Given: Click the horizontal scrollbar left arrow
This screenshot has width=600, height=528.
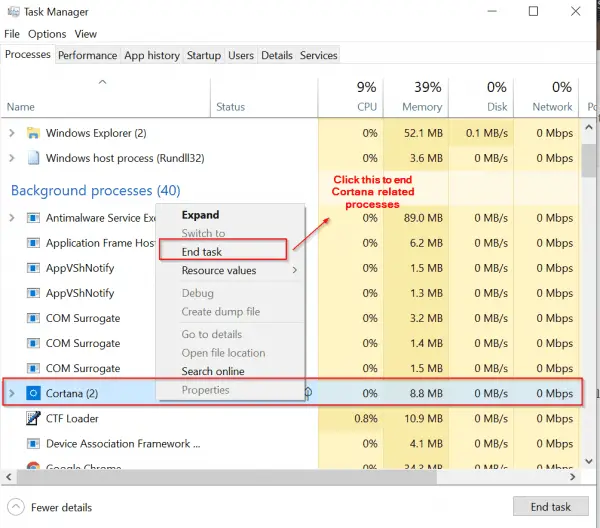Looking at the screenshot, I should 8,477.
